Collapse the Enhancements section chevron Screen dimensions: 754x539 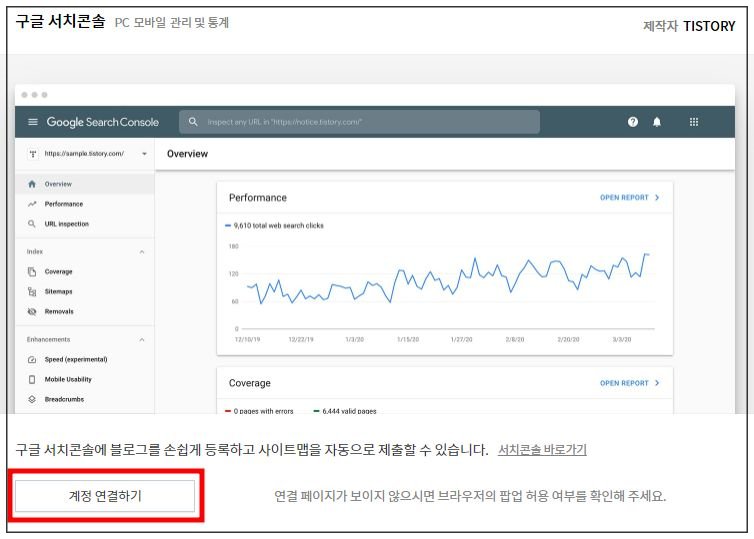142,340
